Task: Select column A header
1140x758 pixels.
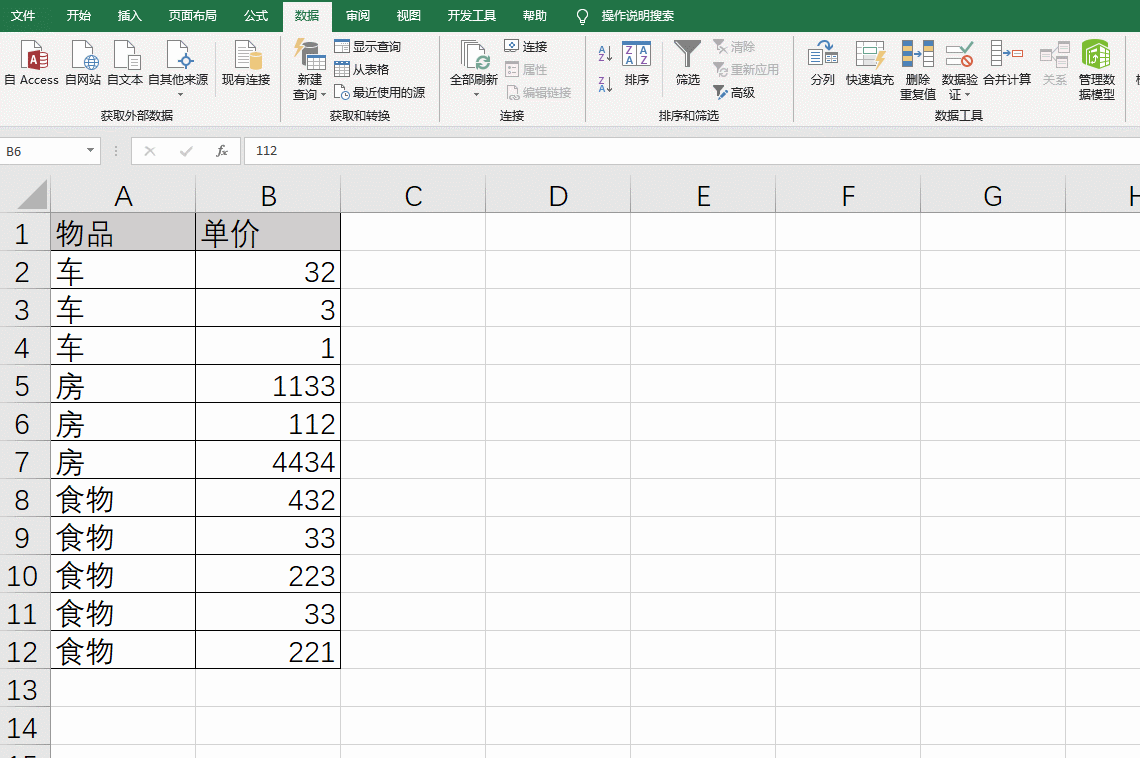Action: [x=123, y=195]
